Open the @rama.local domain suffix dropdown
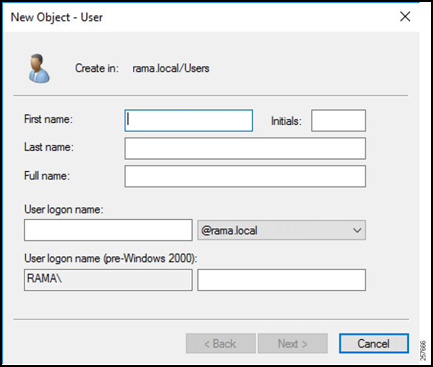433x367 pixels. 281,230
